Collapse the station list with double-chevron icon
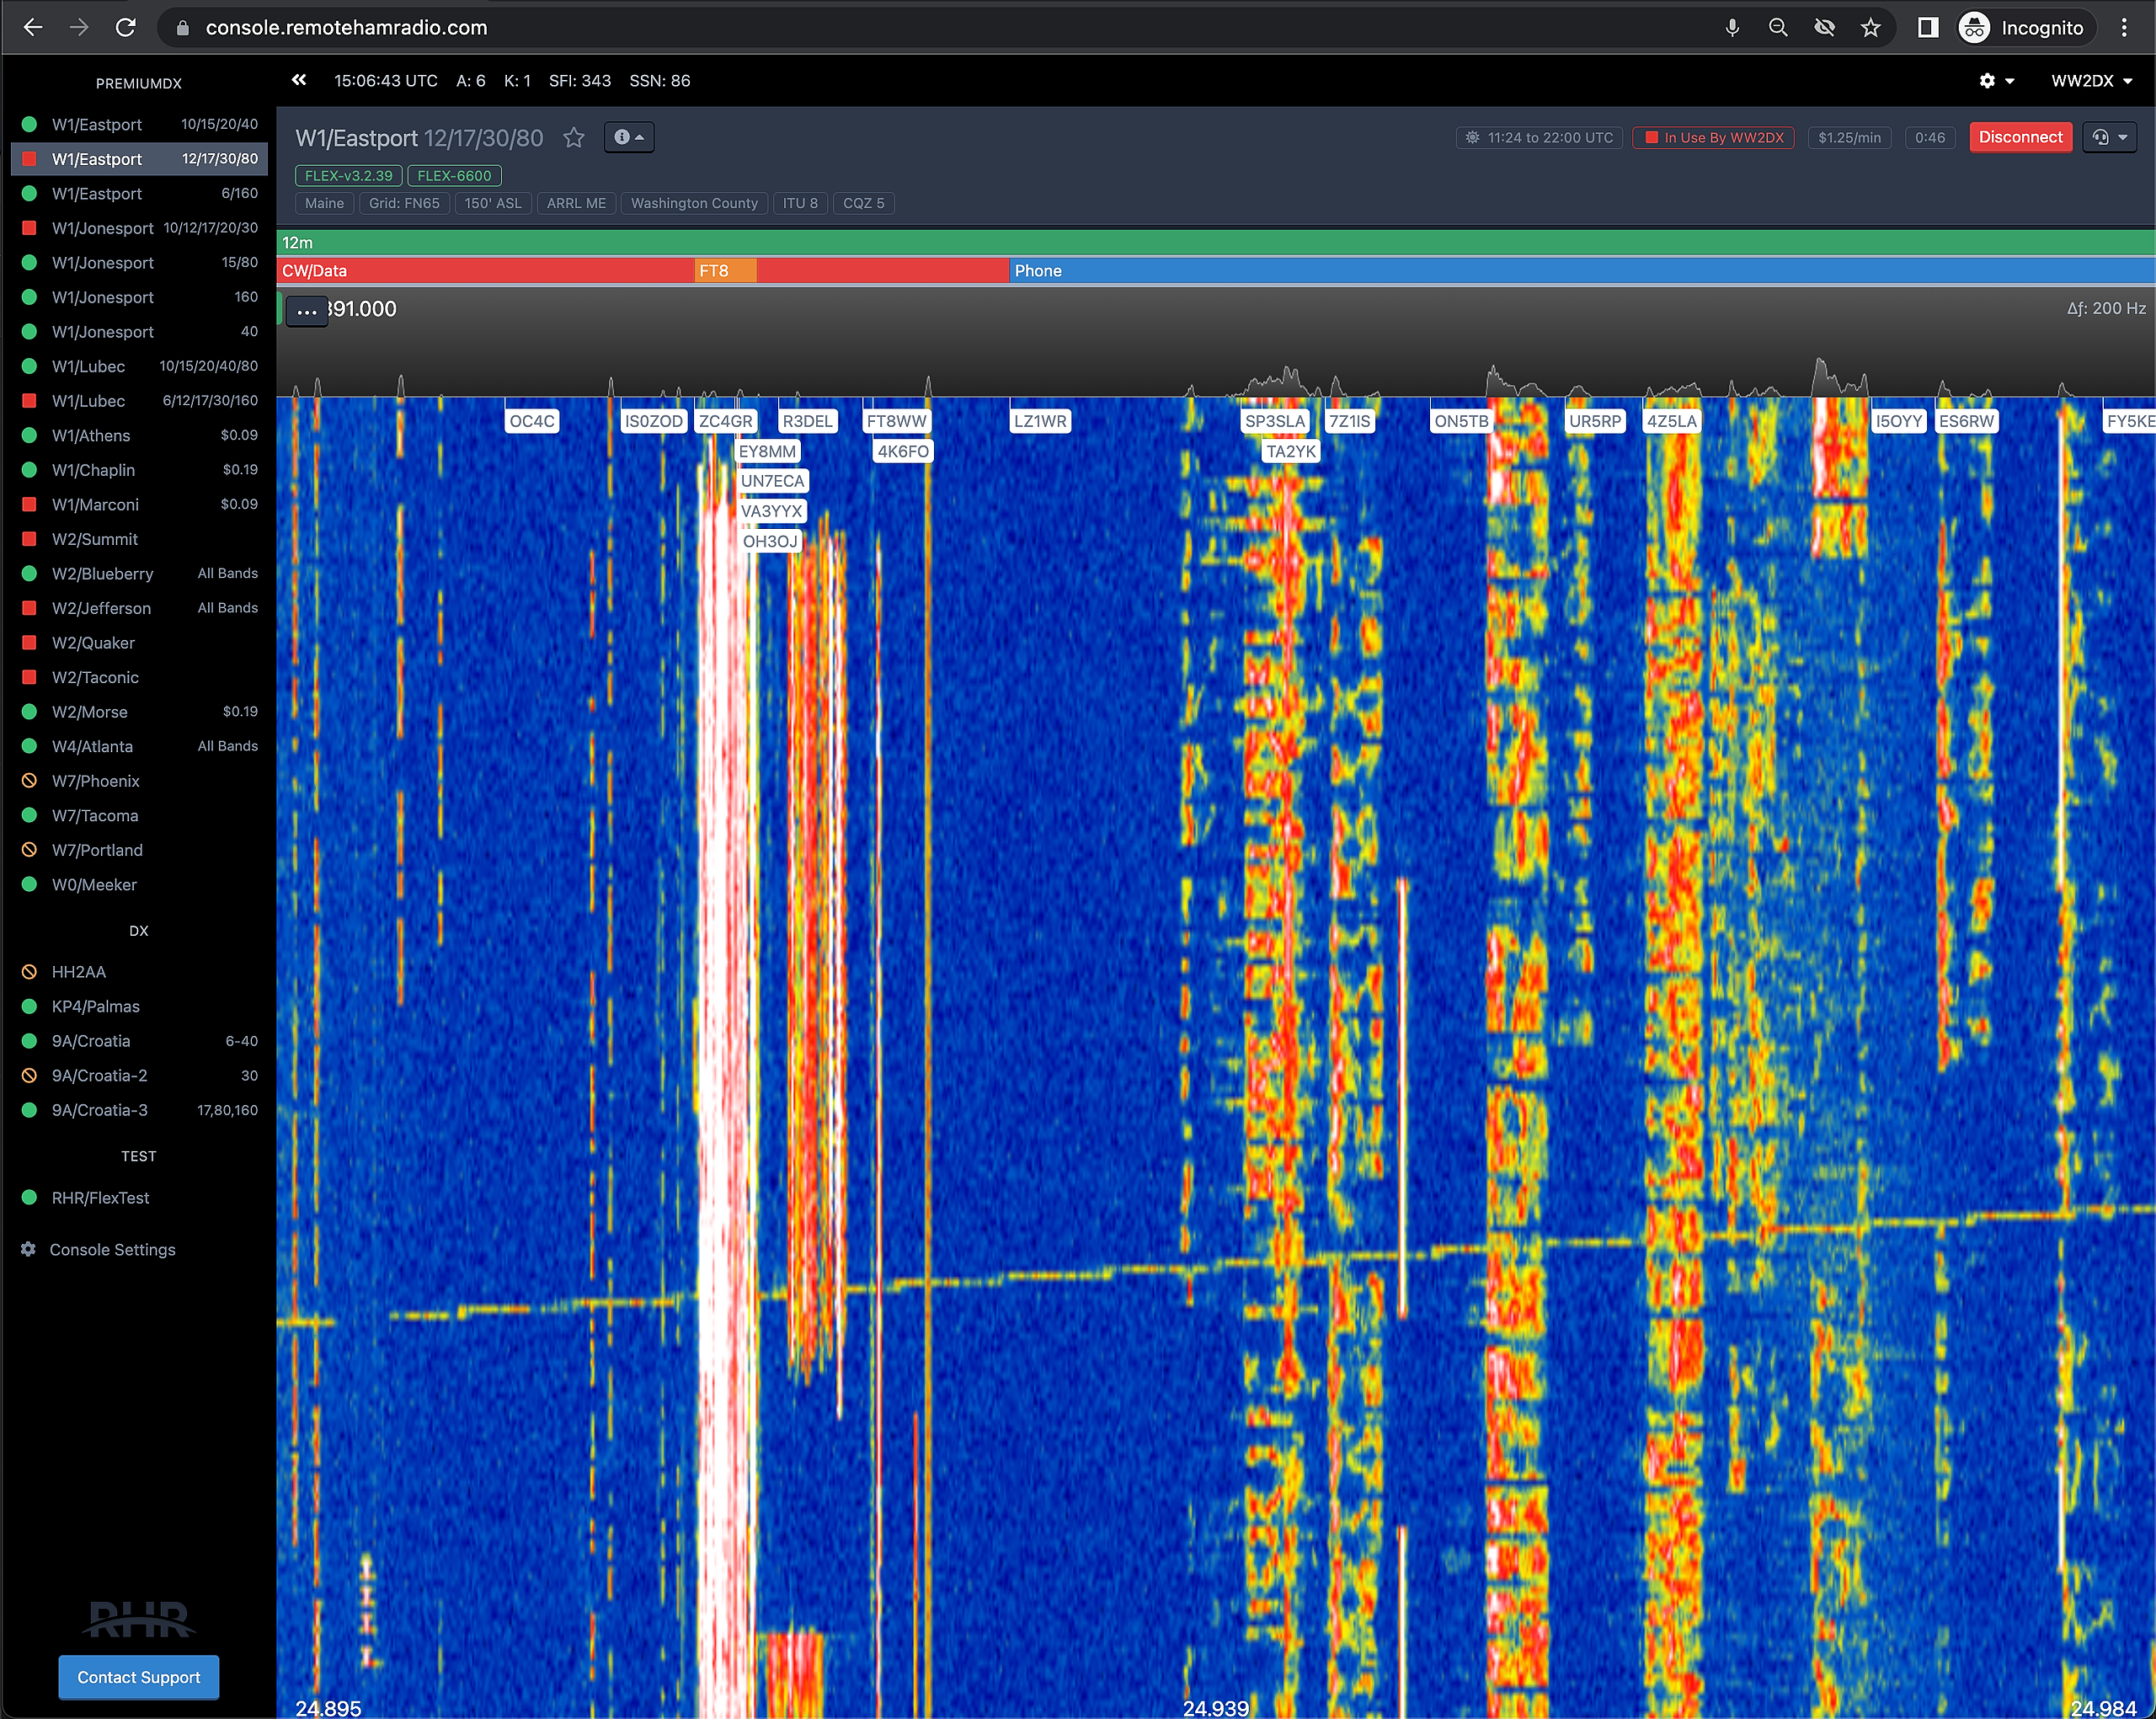 tap(299, 80)
